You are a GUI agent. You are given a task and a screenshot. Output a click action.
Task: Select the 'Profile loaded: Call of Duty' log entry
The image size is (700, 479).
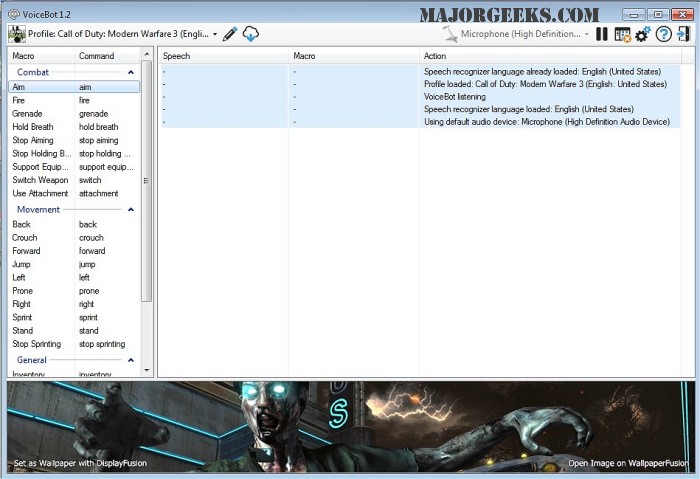pyautogui.click(x=420, y=84)
